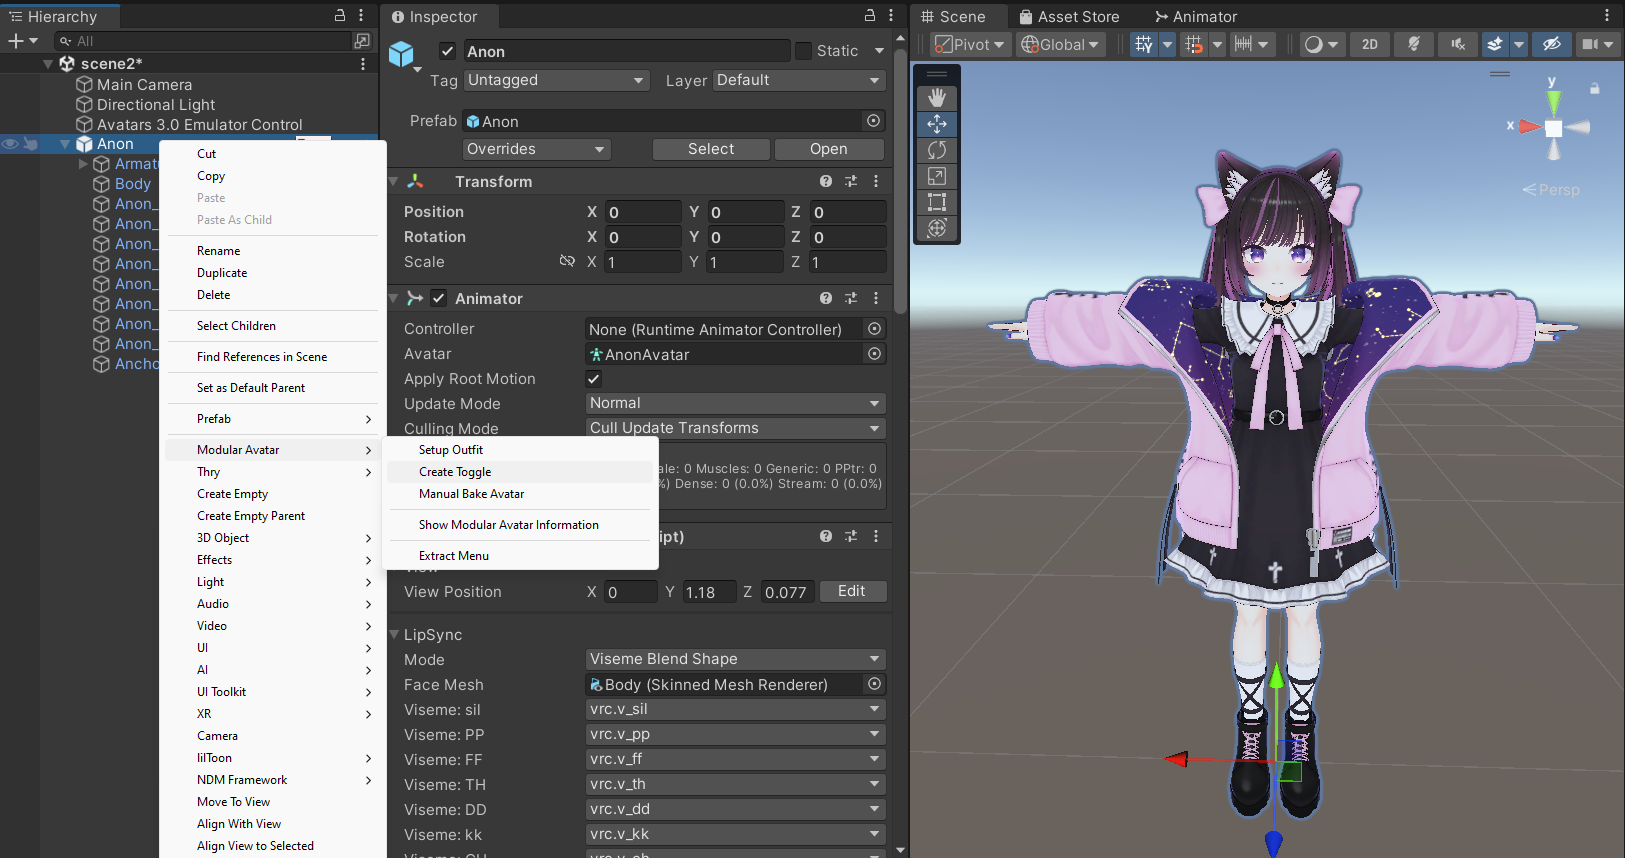Image resolution: width=1625 pixels, height=858 pixels.
Task: Open the Layer dropdown Default
Action: tap(800, 80)
